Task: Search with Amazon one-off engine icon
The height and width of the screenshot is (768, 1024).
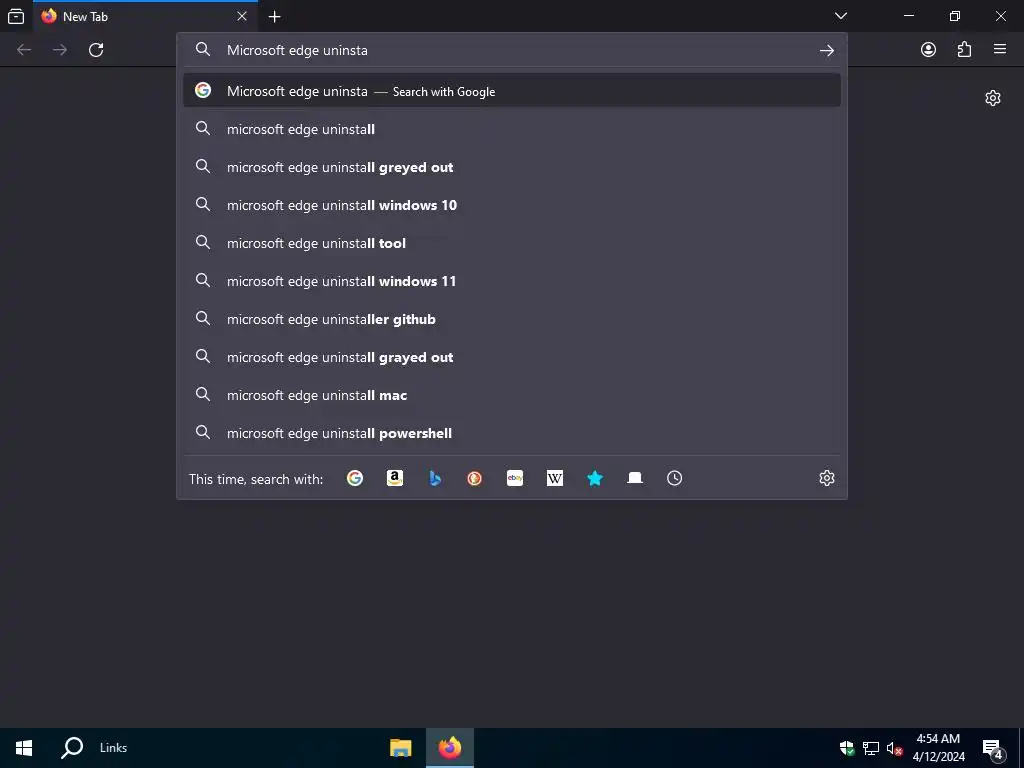Action: [394, 478]
